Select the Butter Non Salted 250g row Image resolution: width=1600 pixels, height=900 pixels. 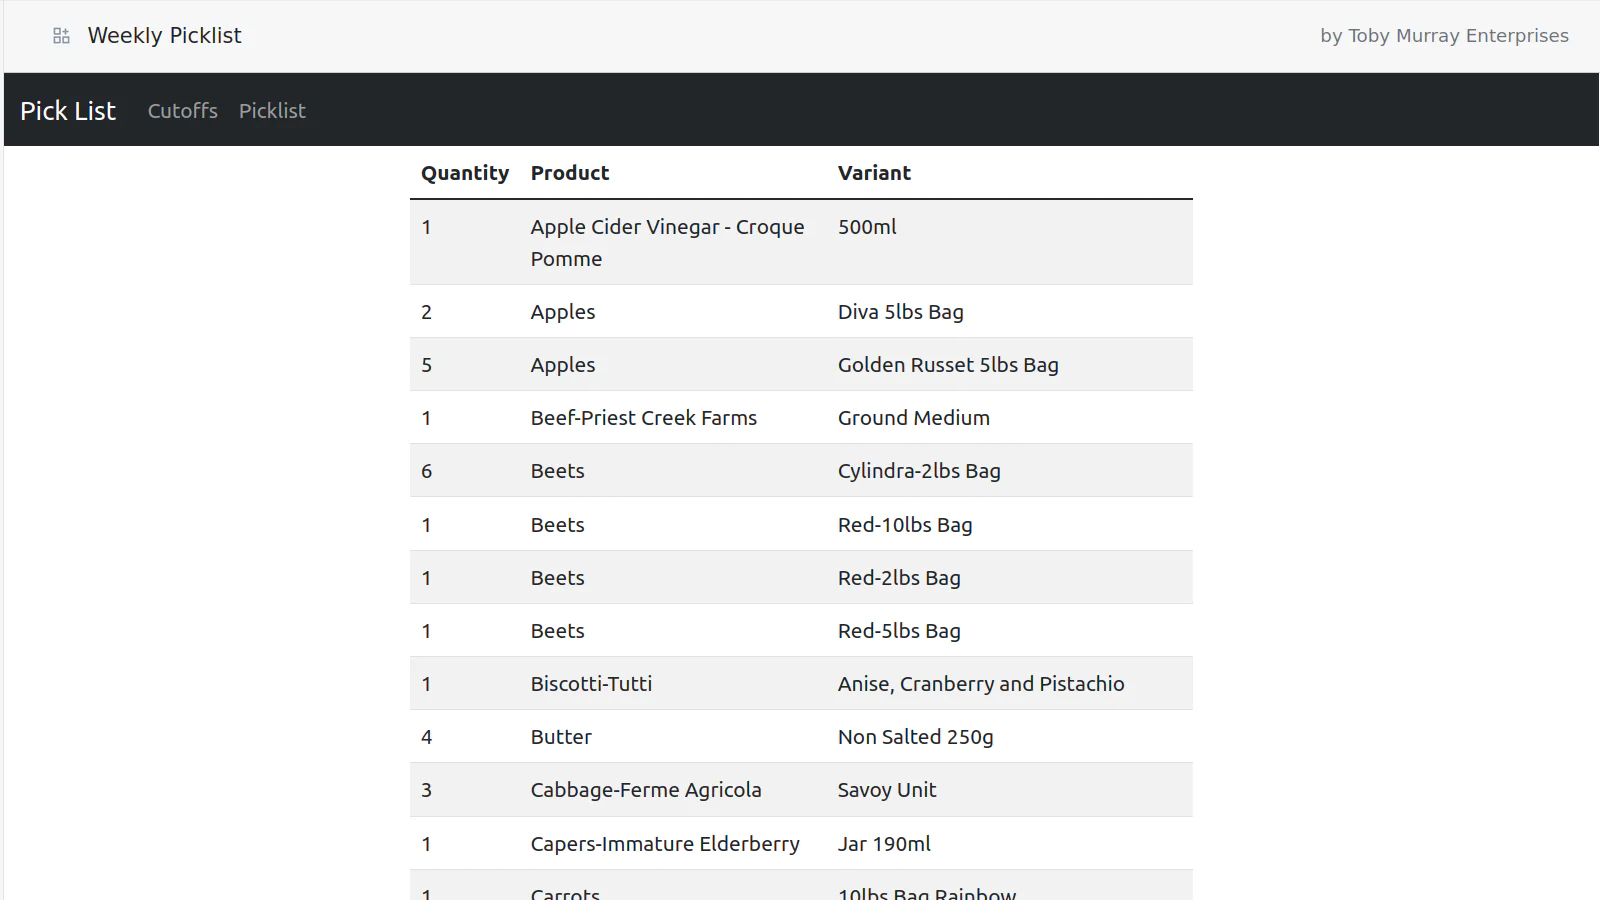coord(800,736)
